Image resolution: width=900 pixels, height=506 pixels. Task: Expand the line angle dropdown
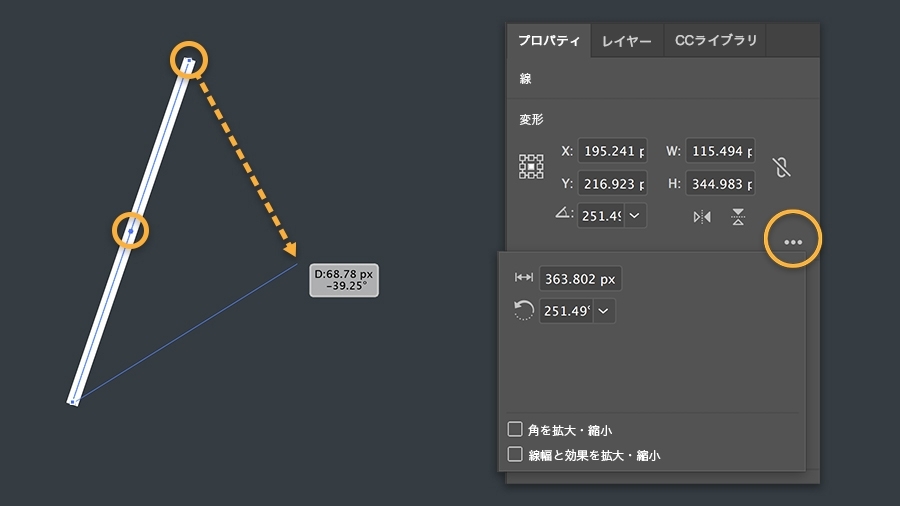tap(604, 311)
